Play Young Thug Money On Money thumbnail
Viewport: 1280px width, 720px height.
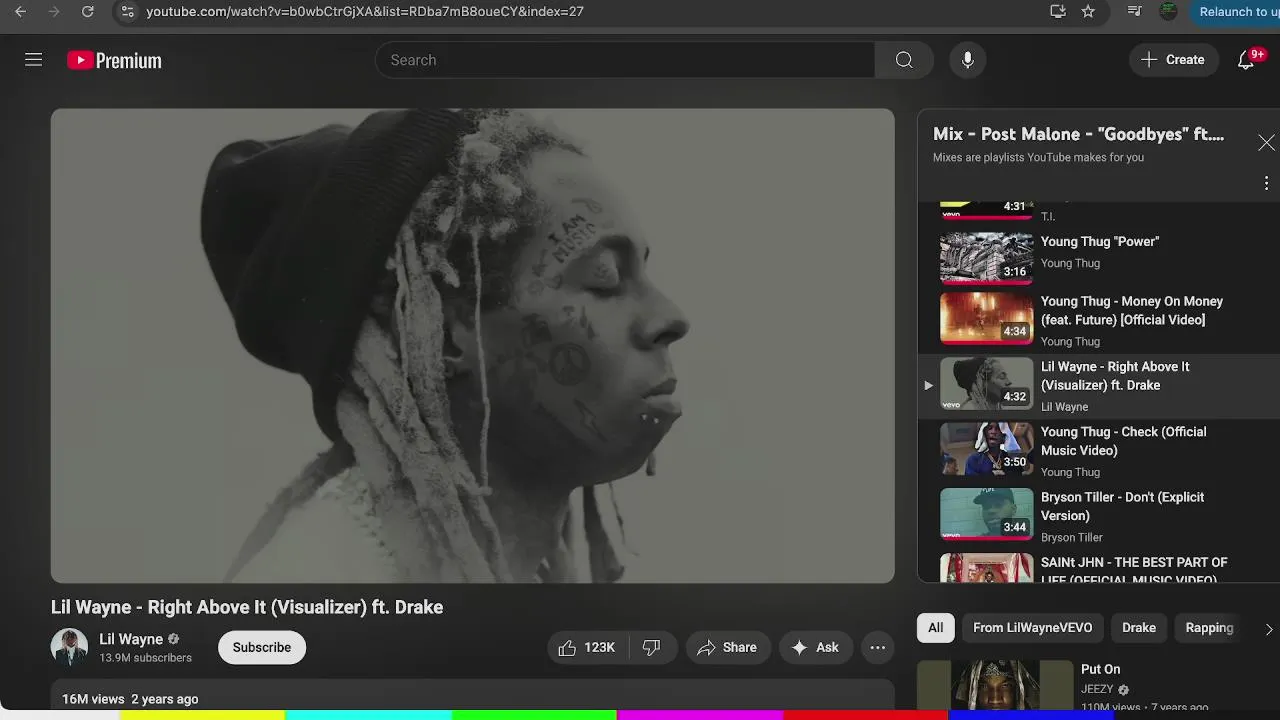[986, 318]
